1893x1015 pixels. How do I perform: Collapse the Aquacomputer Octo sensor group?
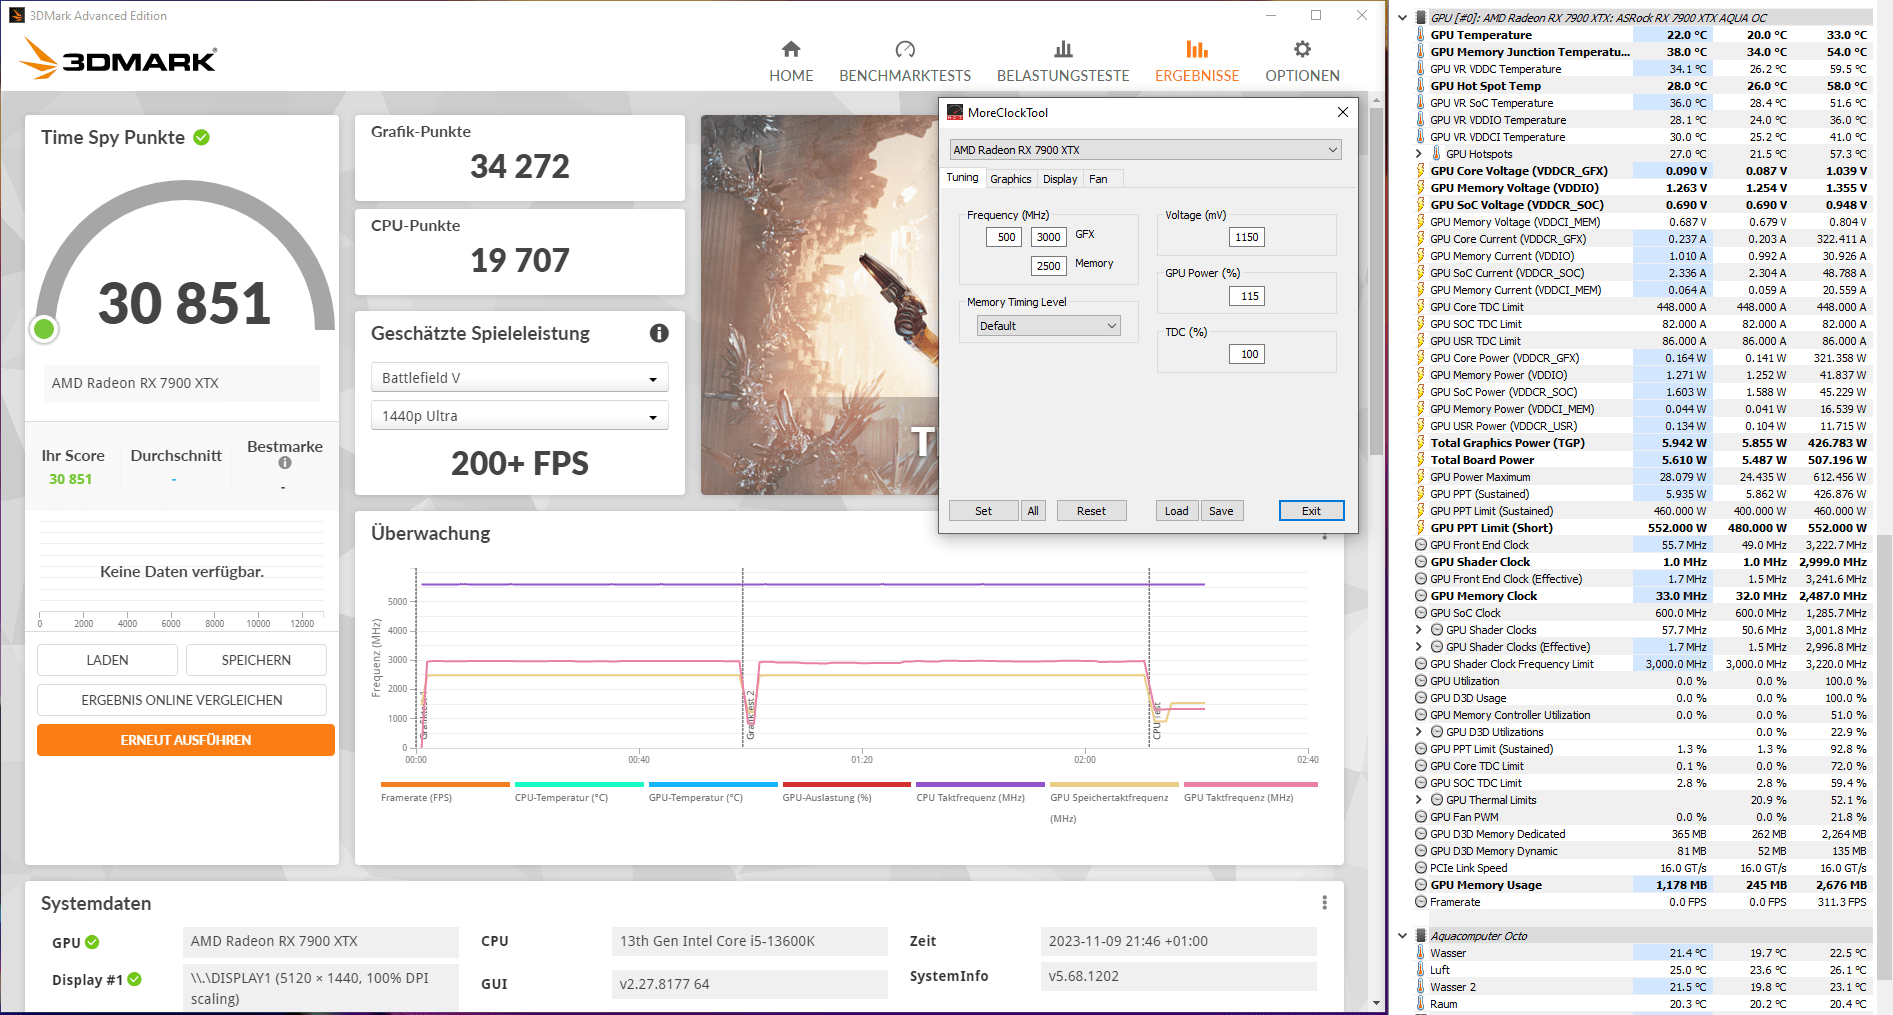[1402, 936]
